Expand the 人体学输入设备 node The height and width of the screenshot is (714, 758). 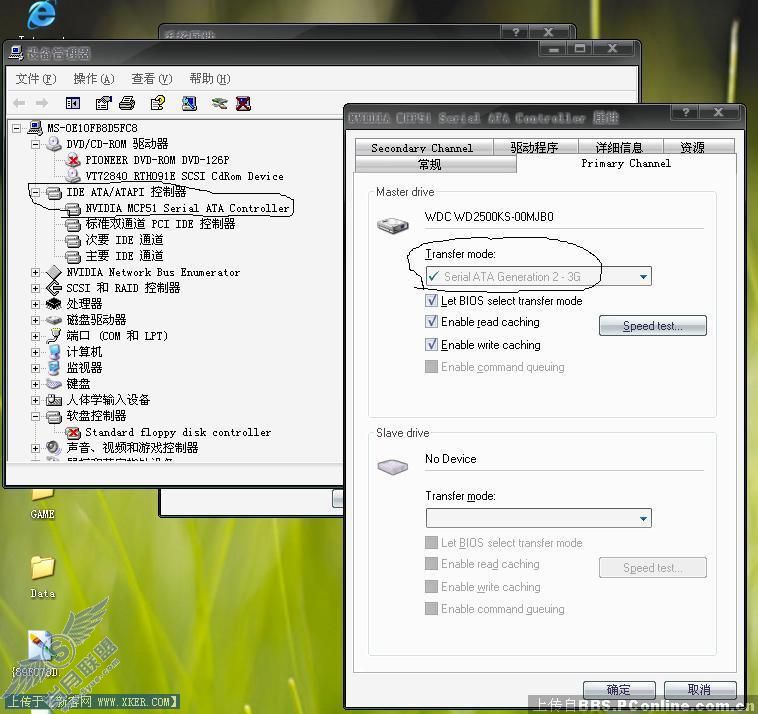tap(35, 400)
